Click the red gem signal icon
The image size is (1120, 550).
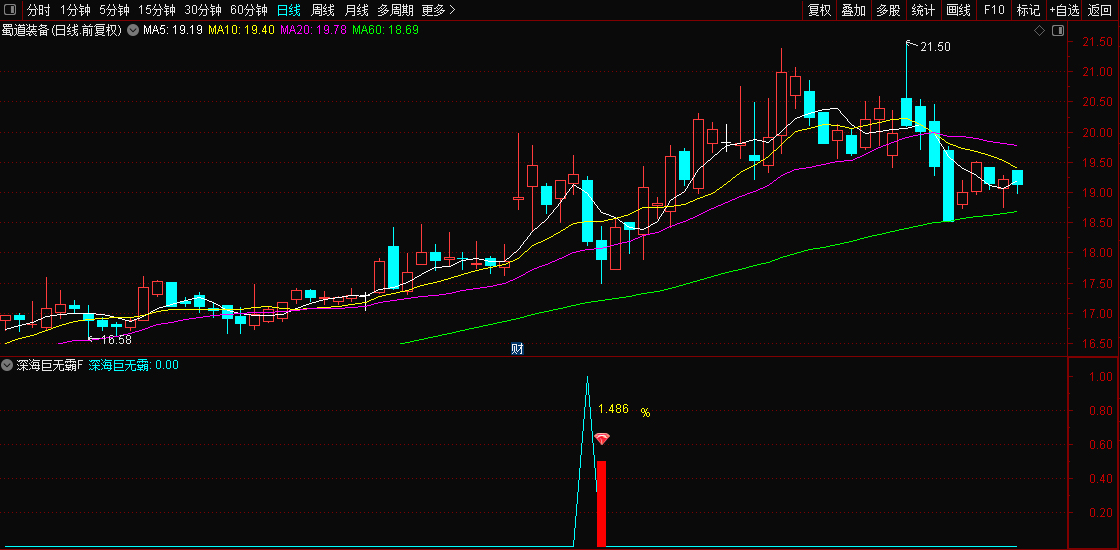coord(602,439)
